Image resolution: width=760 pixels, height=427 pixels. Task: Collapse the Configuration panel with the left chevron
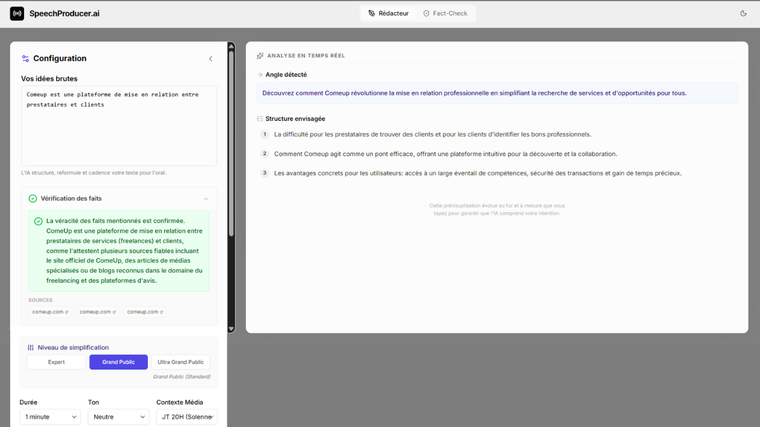(x=210, y=59)
